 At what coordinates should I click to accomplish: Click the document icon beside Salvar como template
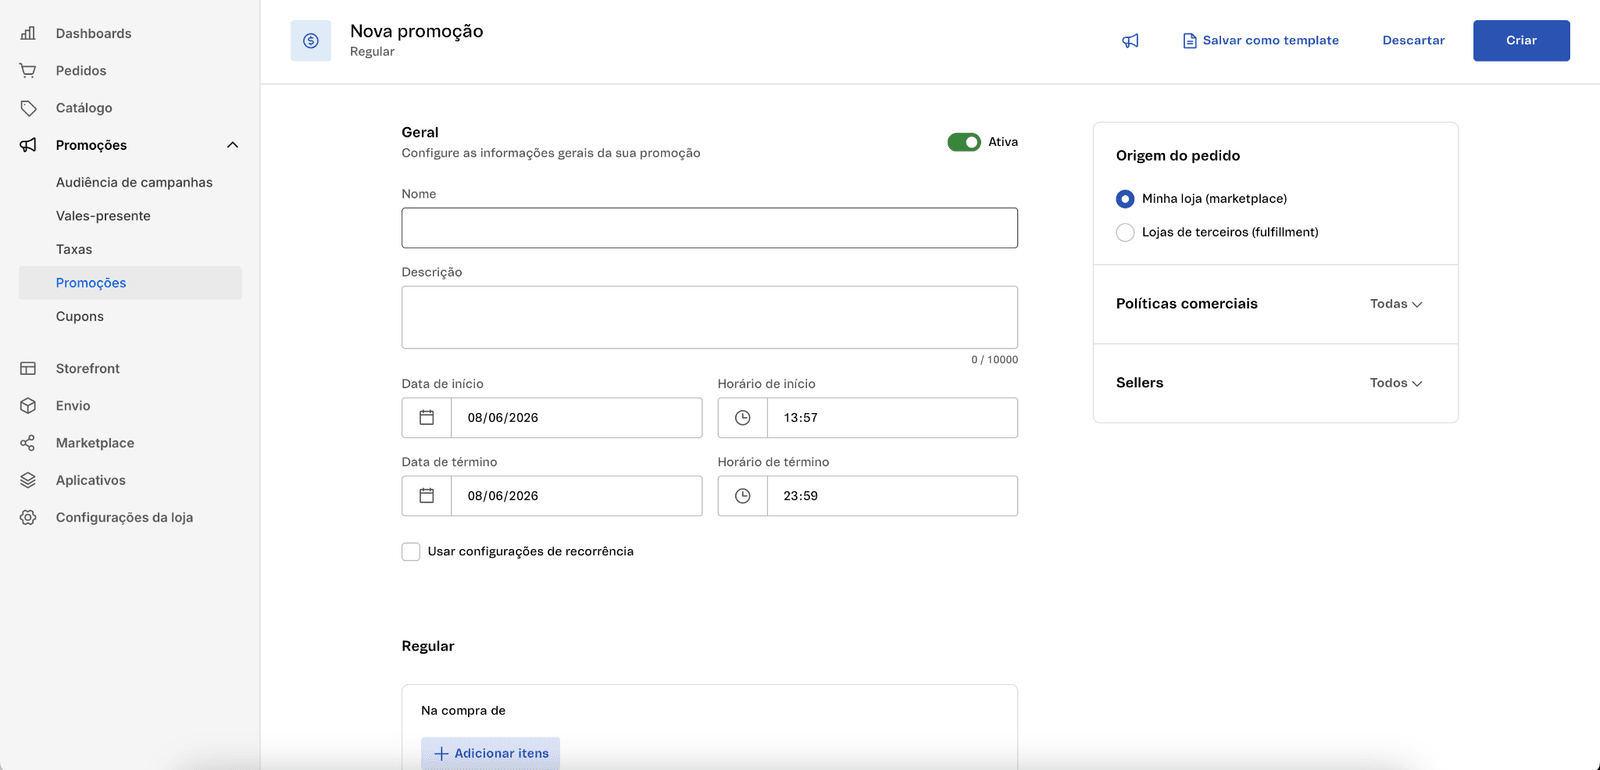click(x=1189, y=41)
